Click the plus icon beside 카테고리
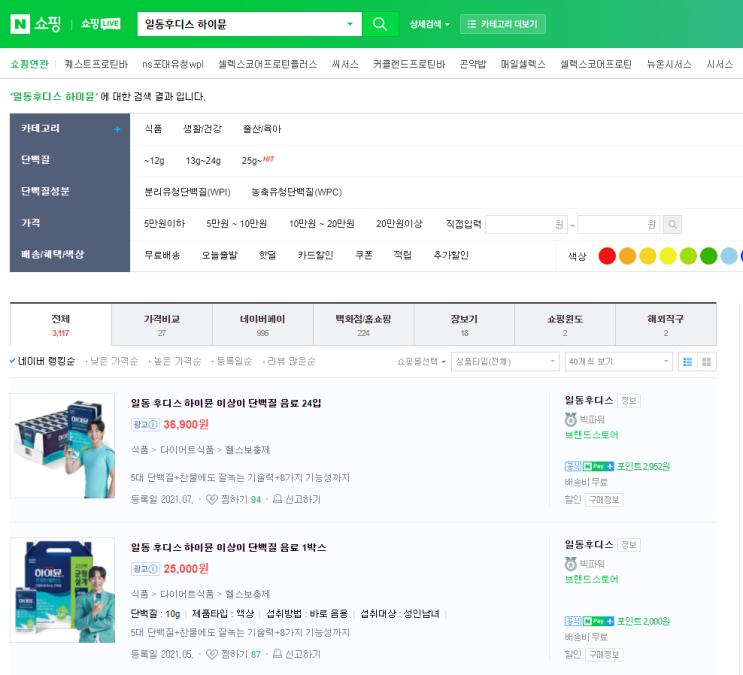Viewport: 743px width, 675px height. 117,129
